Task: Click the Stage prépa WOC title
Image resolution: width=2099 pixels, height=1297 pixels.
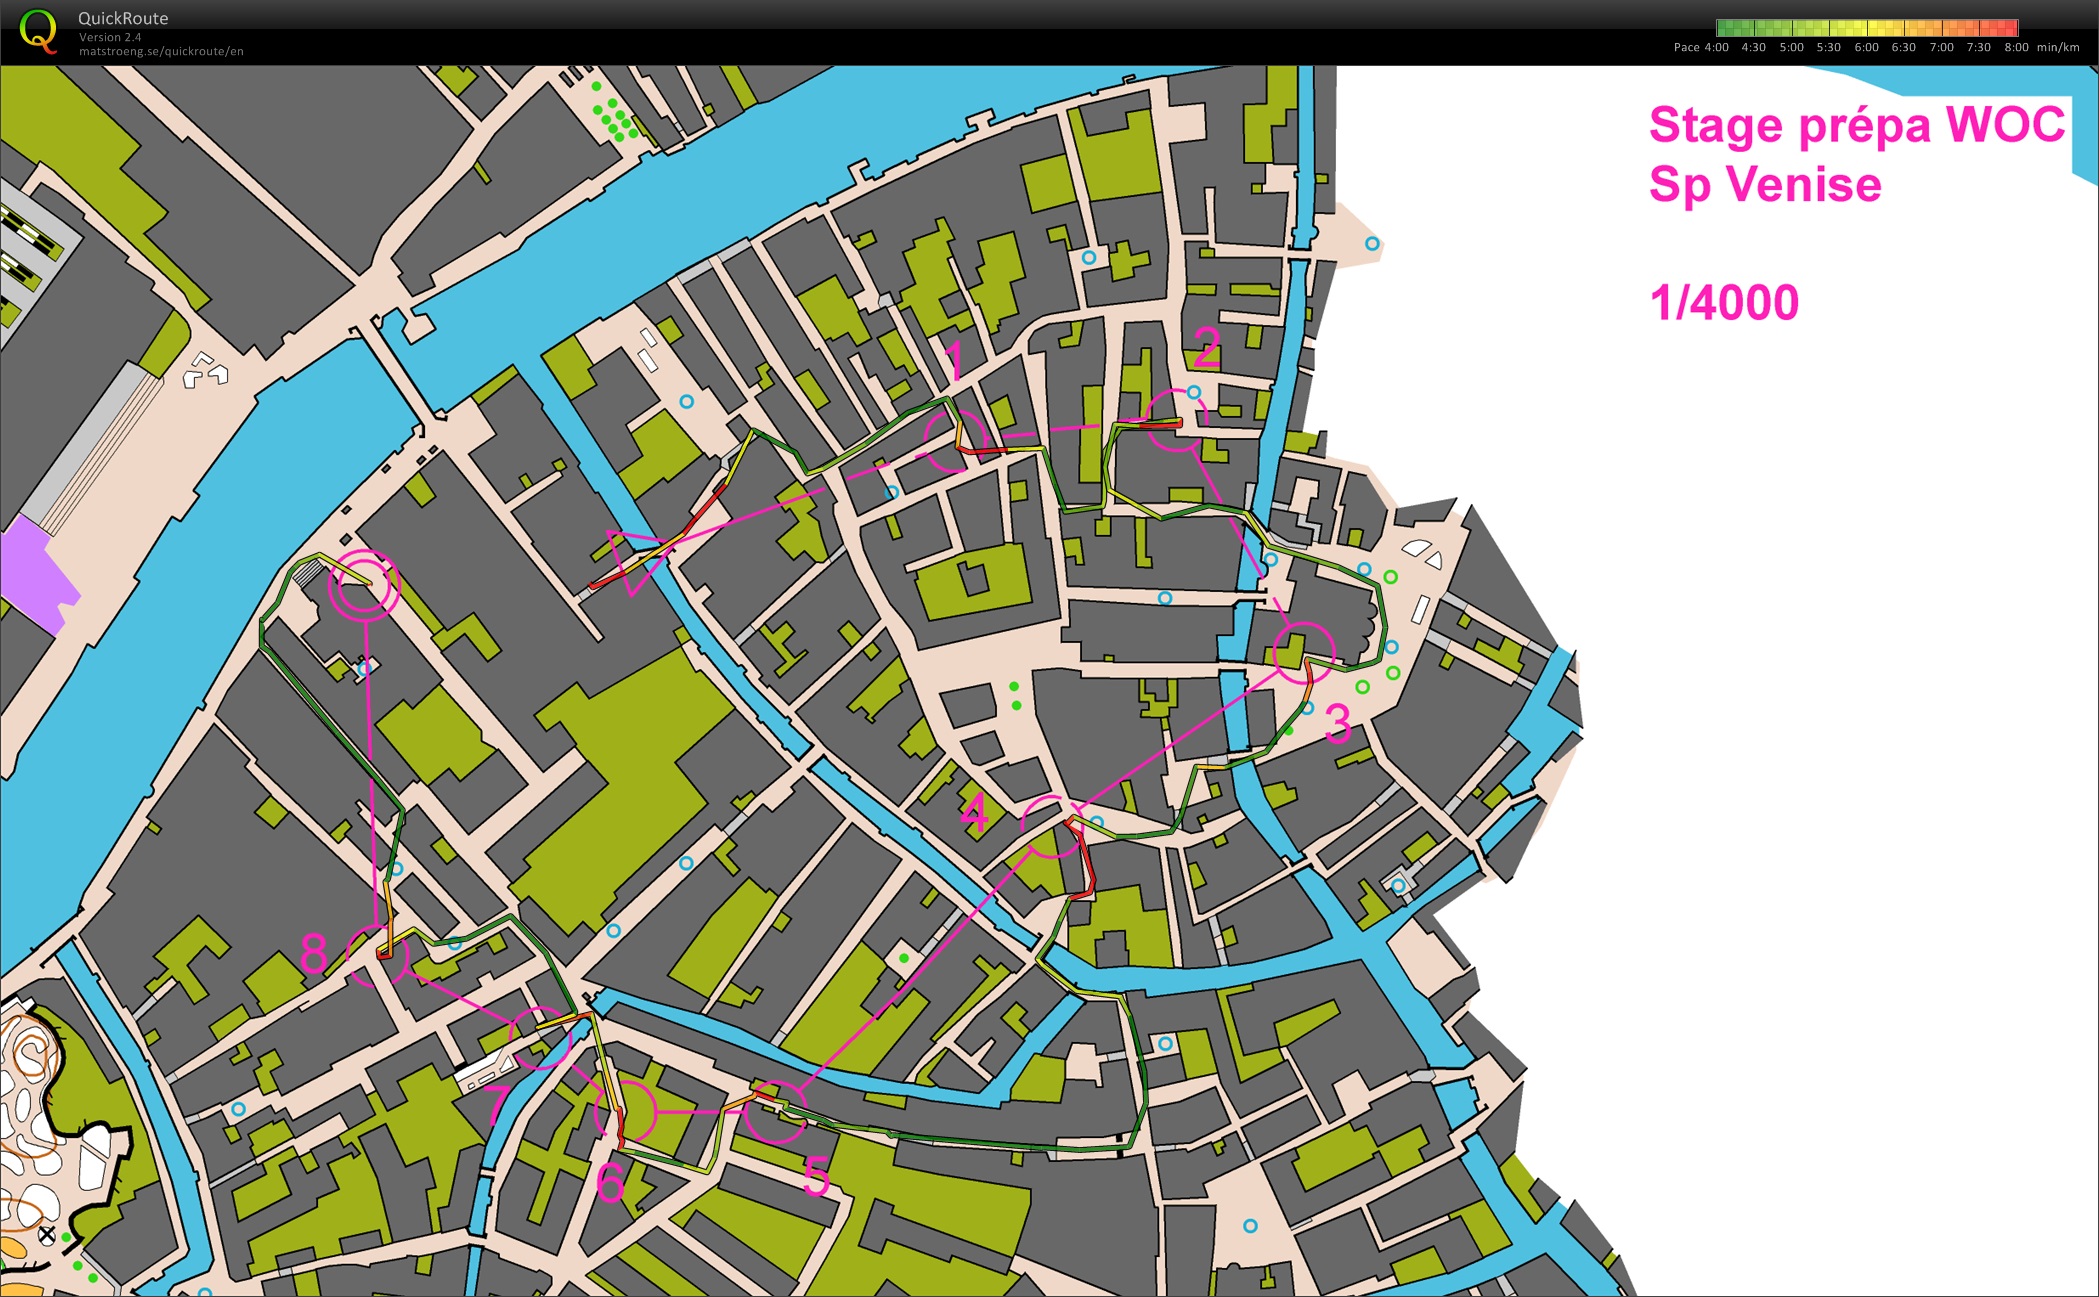Action: point(1856,127)
